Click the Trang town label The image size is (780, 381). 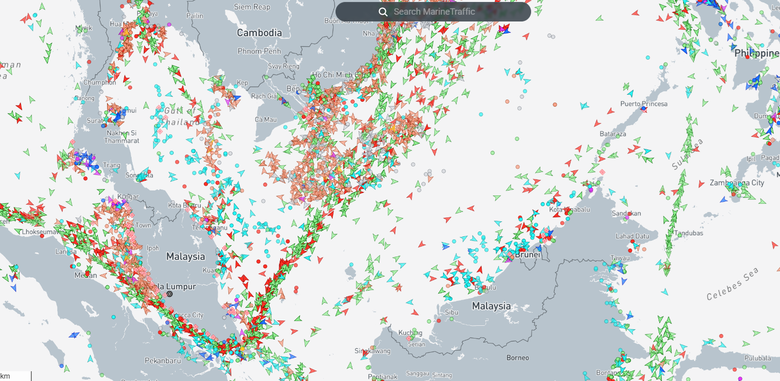[x=111, y=165]
